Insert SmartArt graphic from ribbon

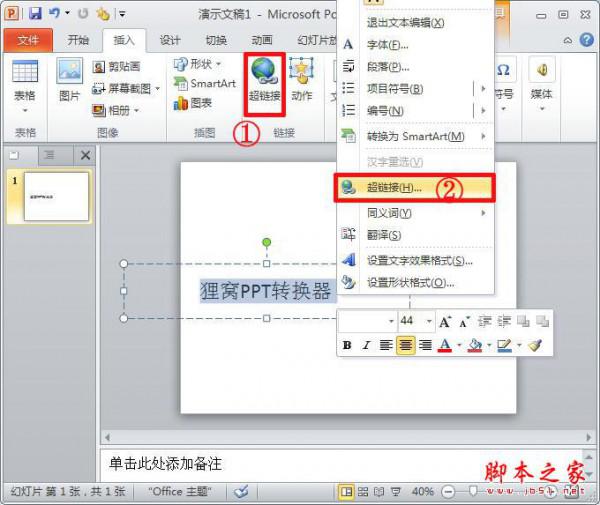pyautogui.click(x=205, y=83)
